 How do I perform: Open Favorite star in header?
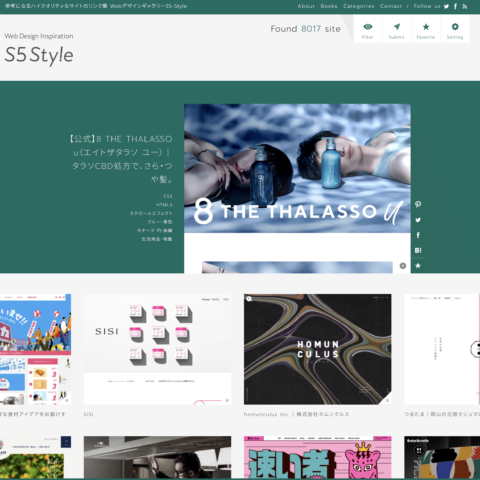click(x=426, y=30)
